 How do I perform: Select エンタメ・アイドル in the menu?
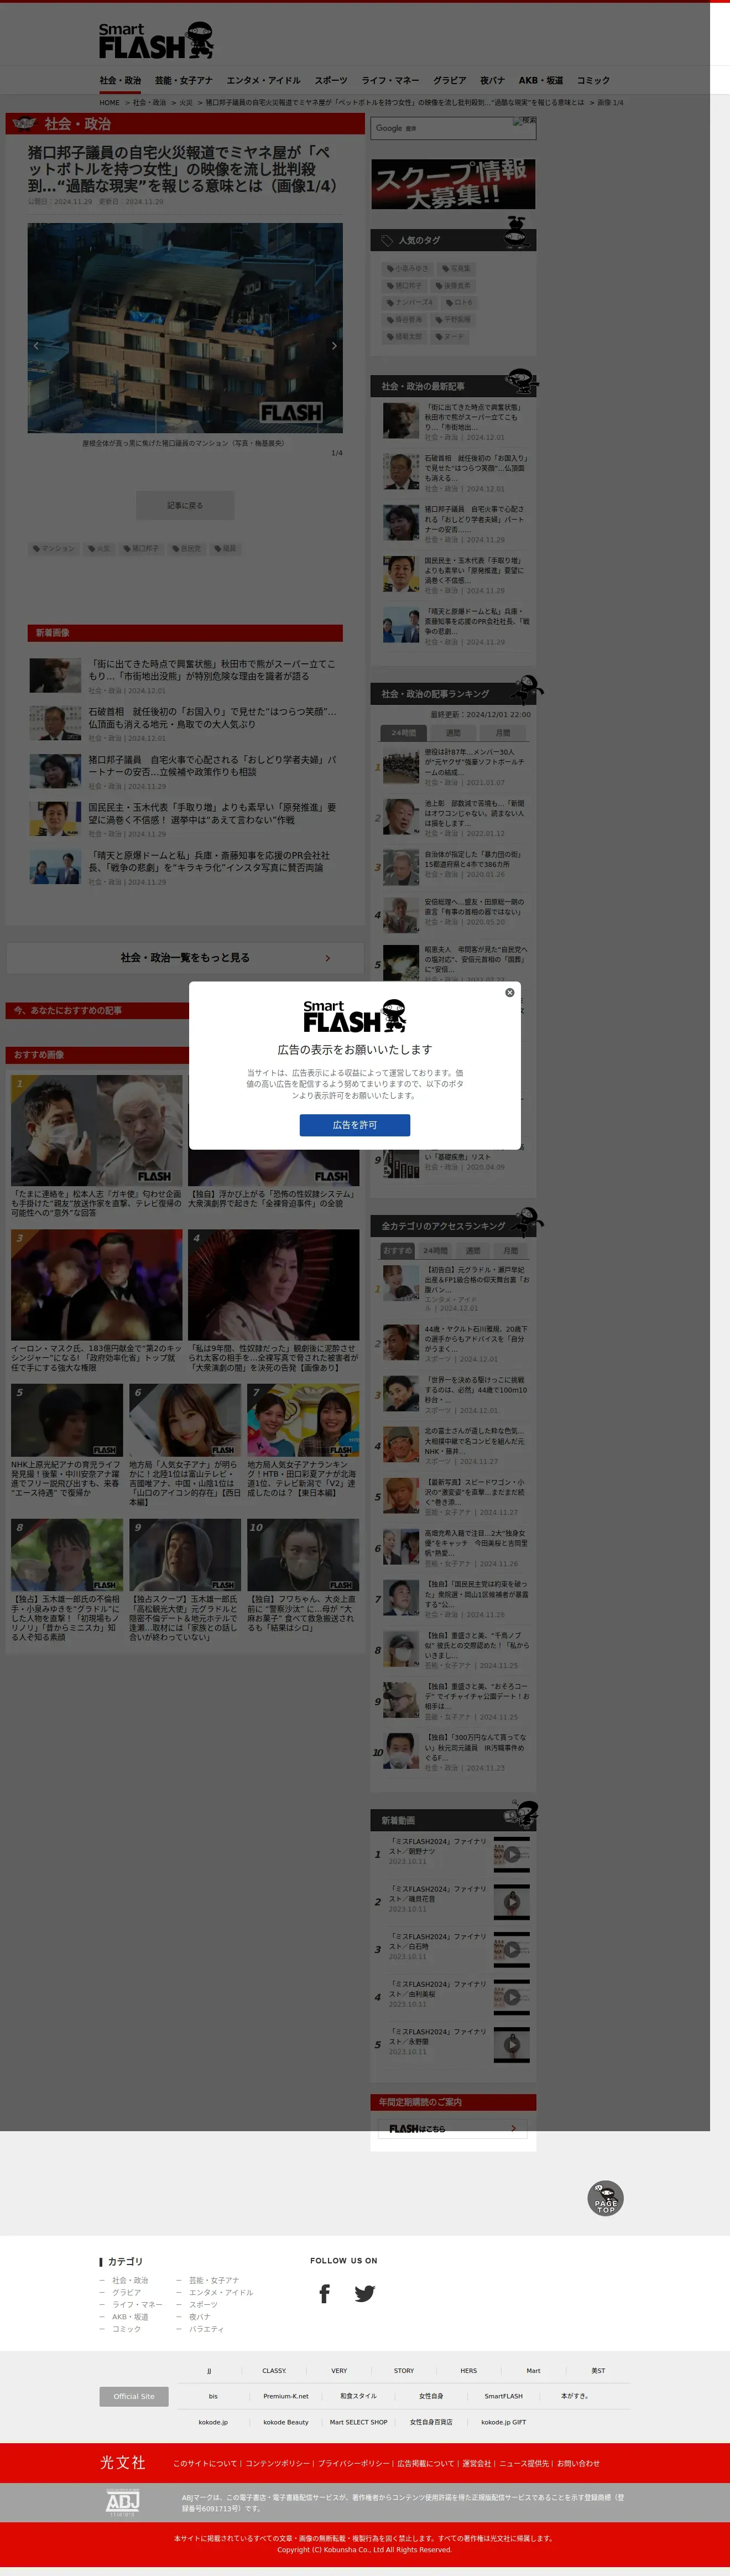263,80
